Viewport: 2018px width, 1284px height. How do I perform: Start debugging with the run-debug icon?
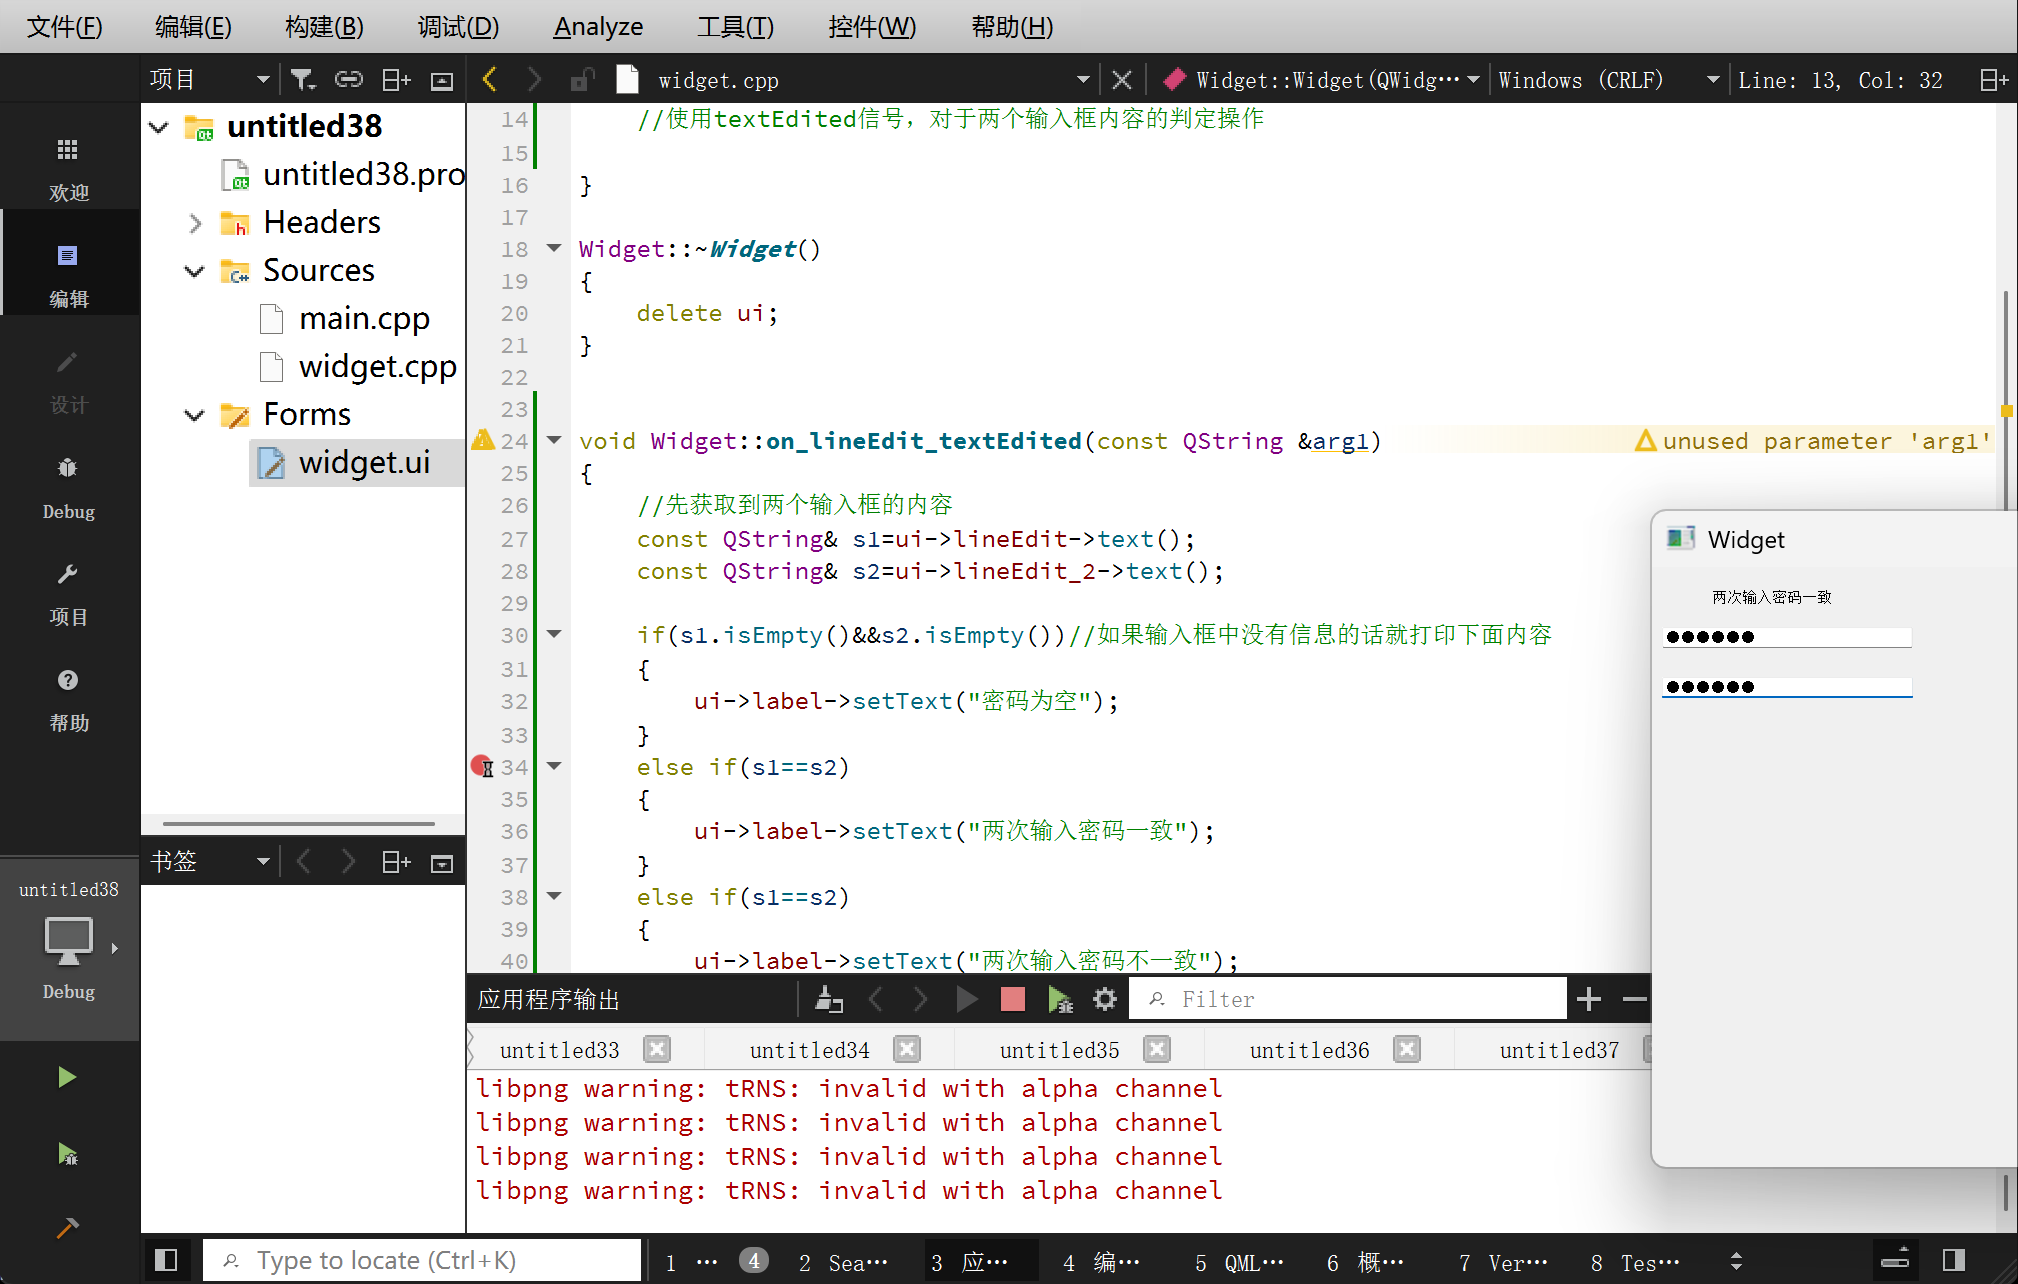pos(66,1153)
